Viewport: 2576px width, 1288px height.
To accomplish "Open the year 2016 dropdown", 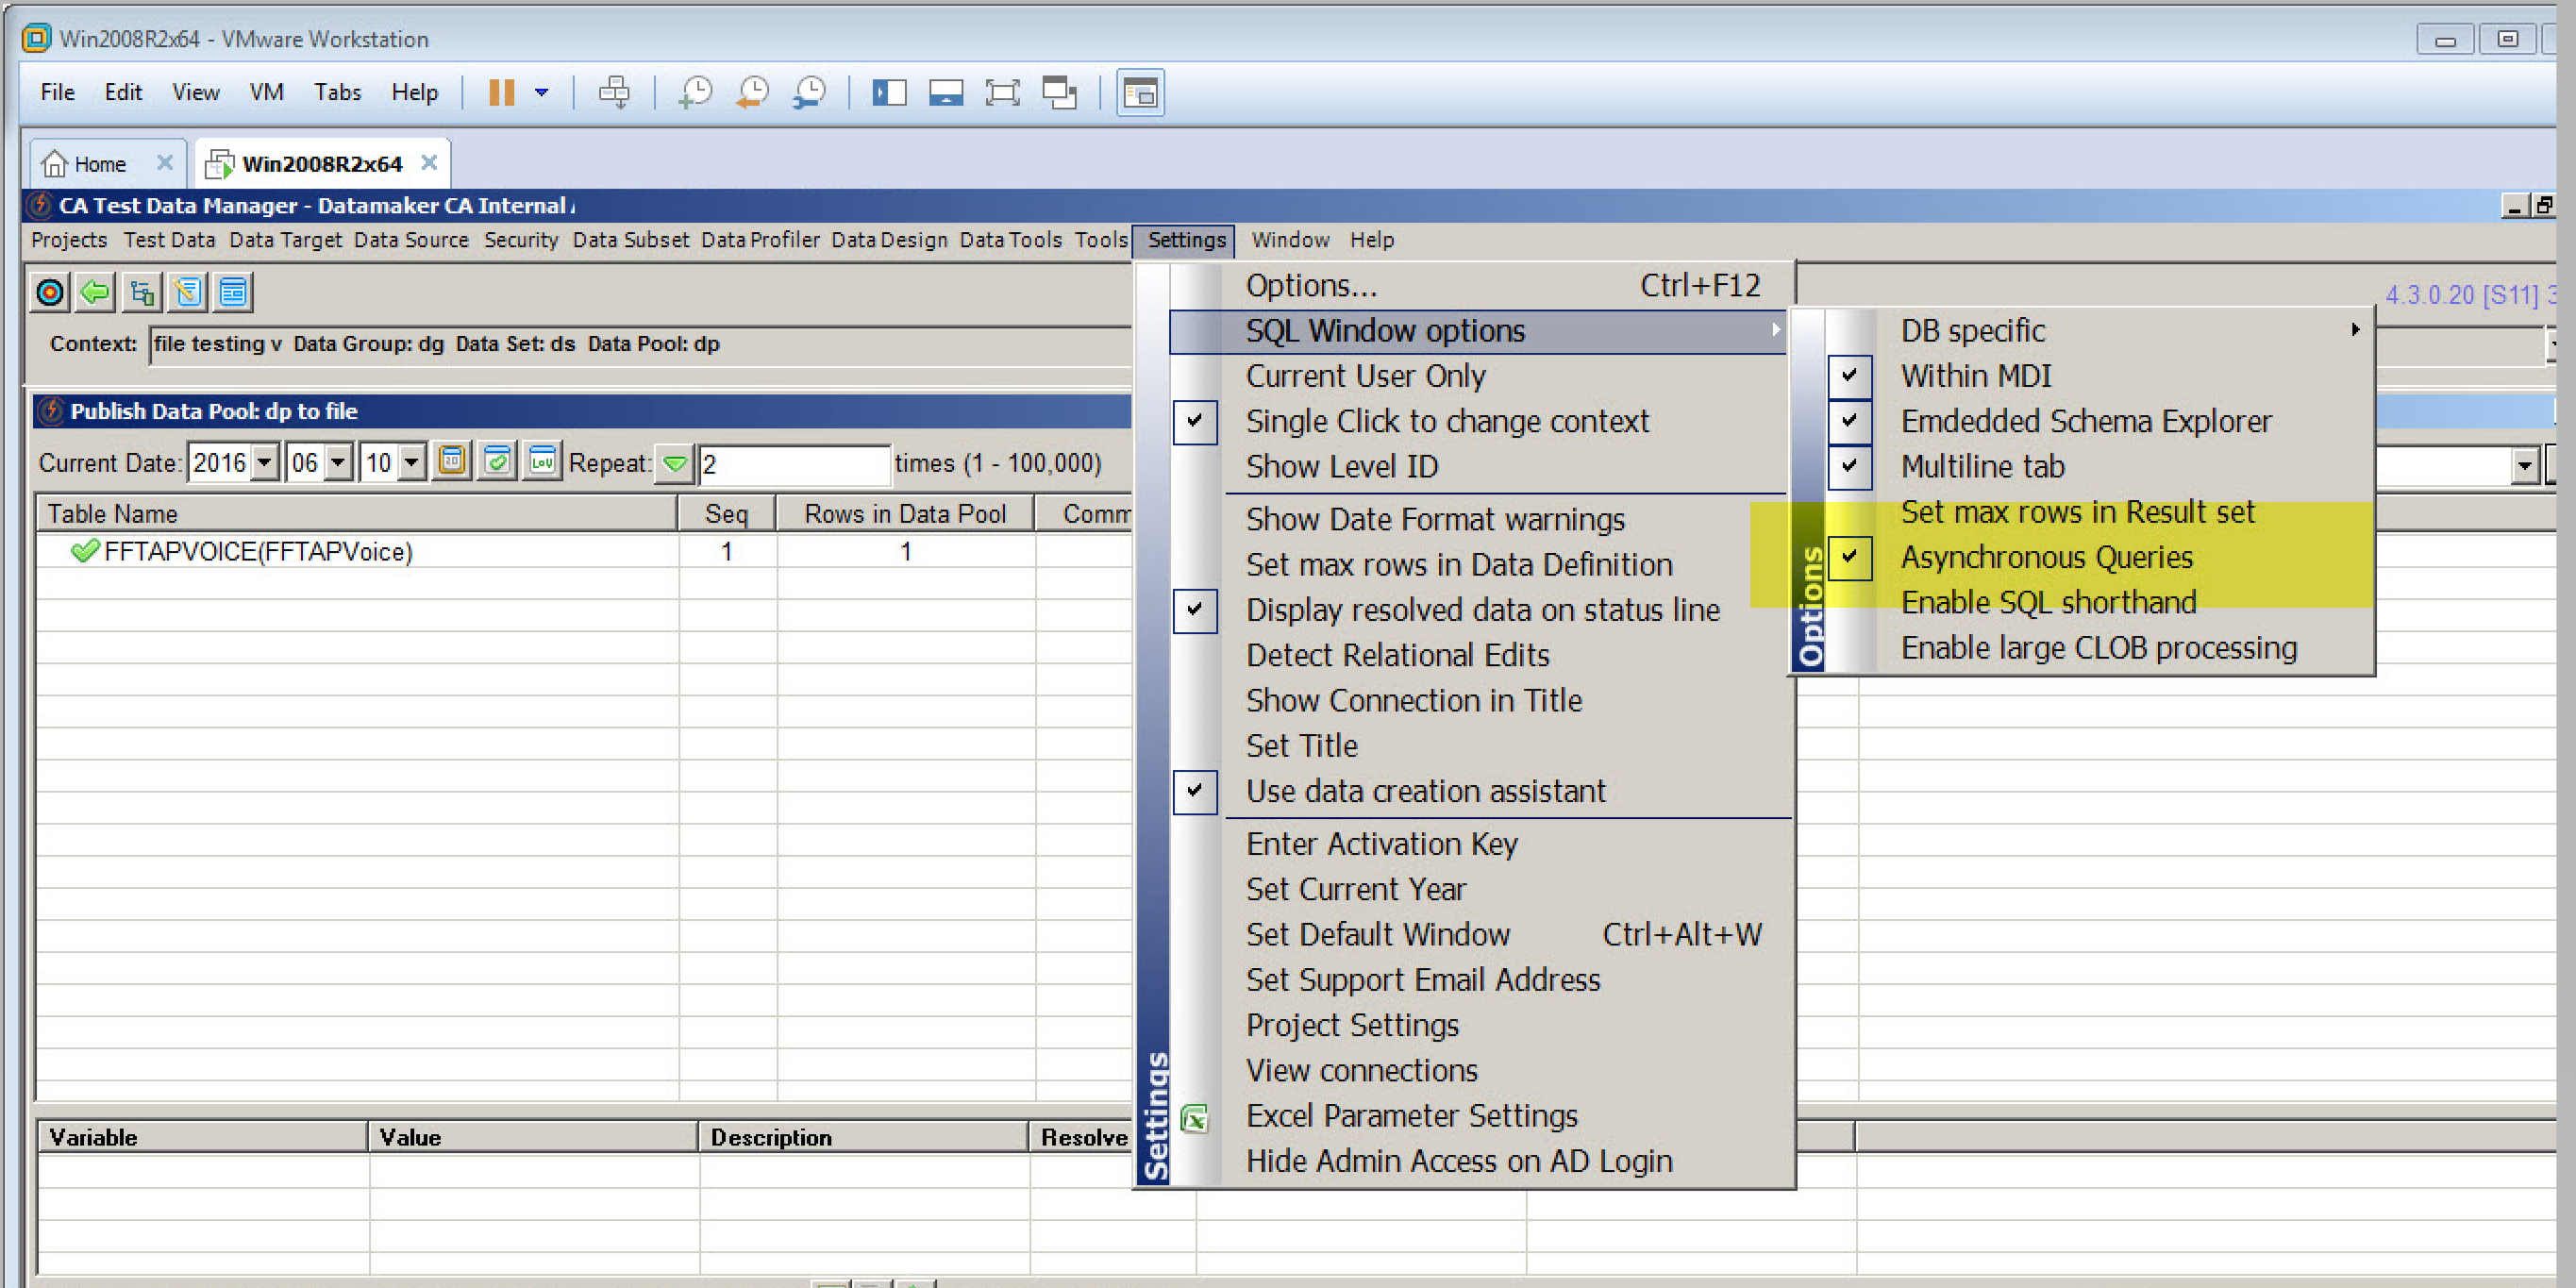I will pyautogui.click(x=264, y=463).
